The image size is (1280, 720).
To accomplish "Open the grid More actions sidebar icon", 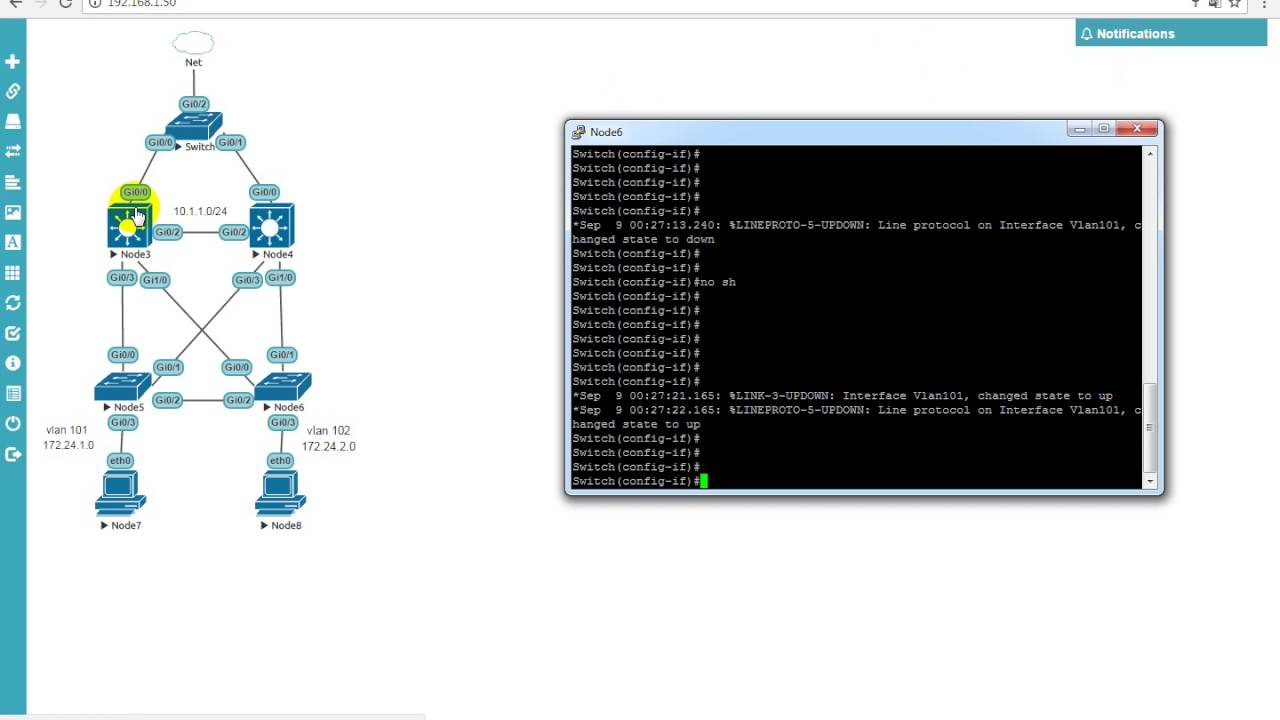I will tap(13, 272).
